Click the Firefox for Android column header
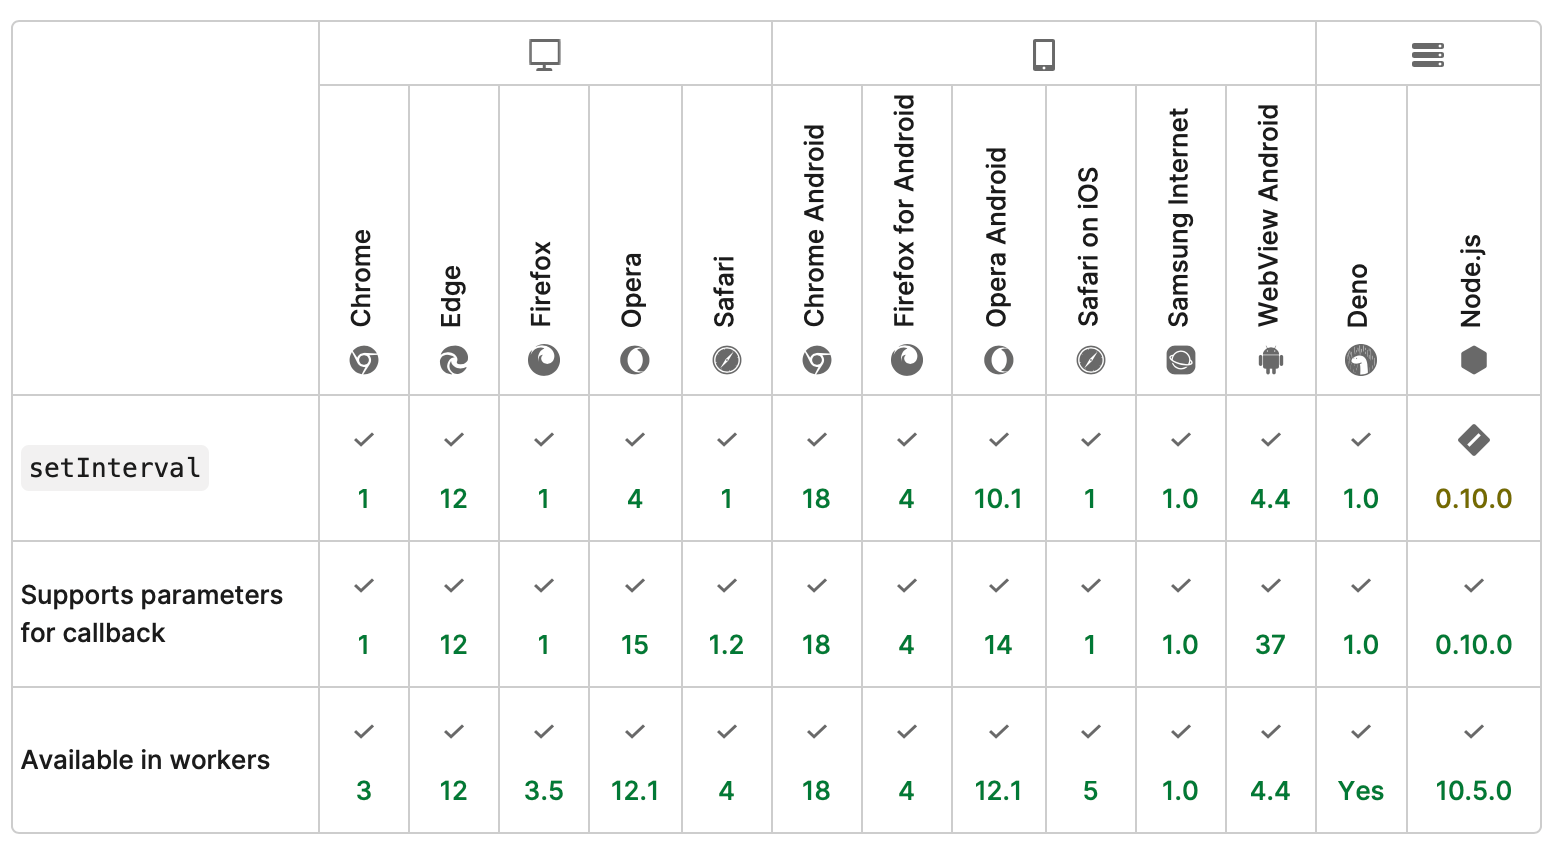The width and height of the screenshot is (1566, 854). pos(906,211)
